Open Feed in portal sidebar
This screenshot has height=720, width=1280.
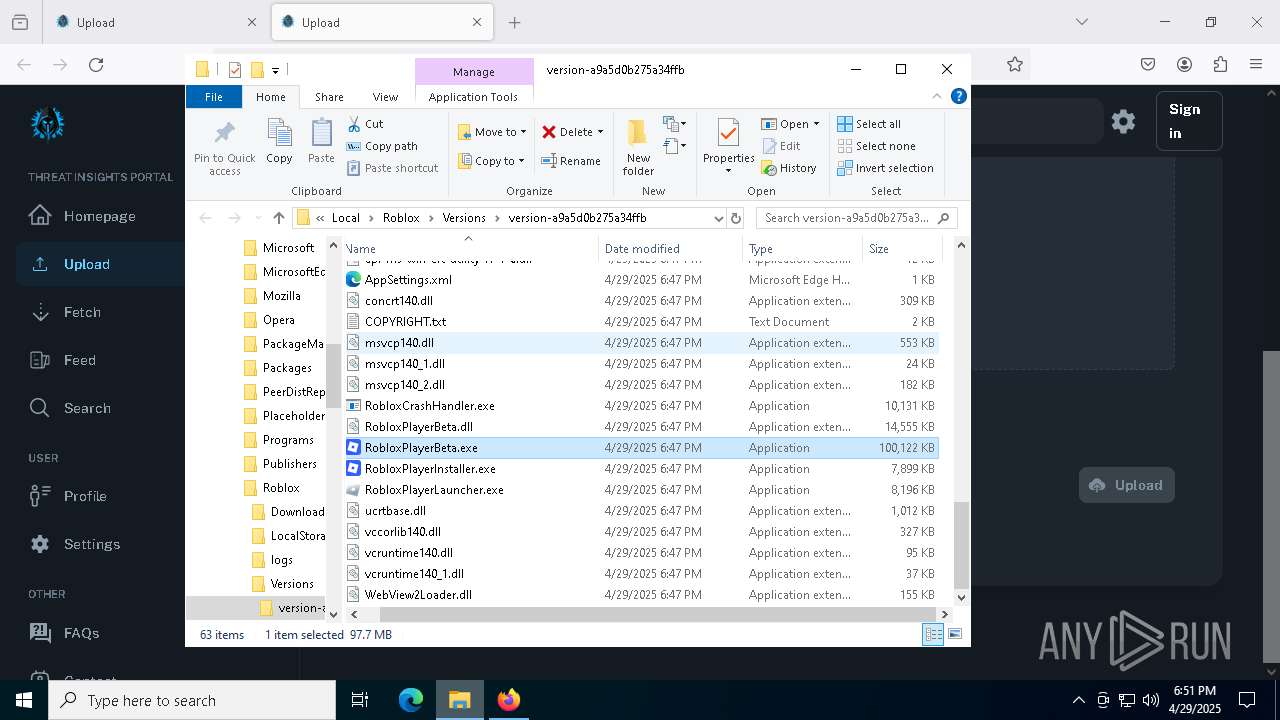tap(80, 360)
